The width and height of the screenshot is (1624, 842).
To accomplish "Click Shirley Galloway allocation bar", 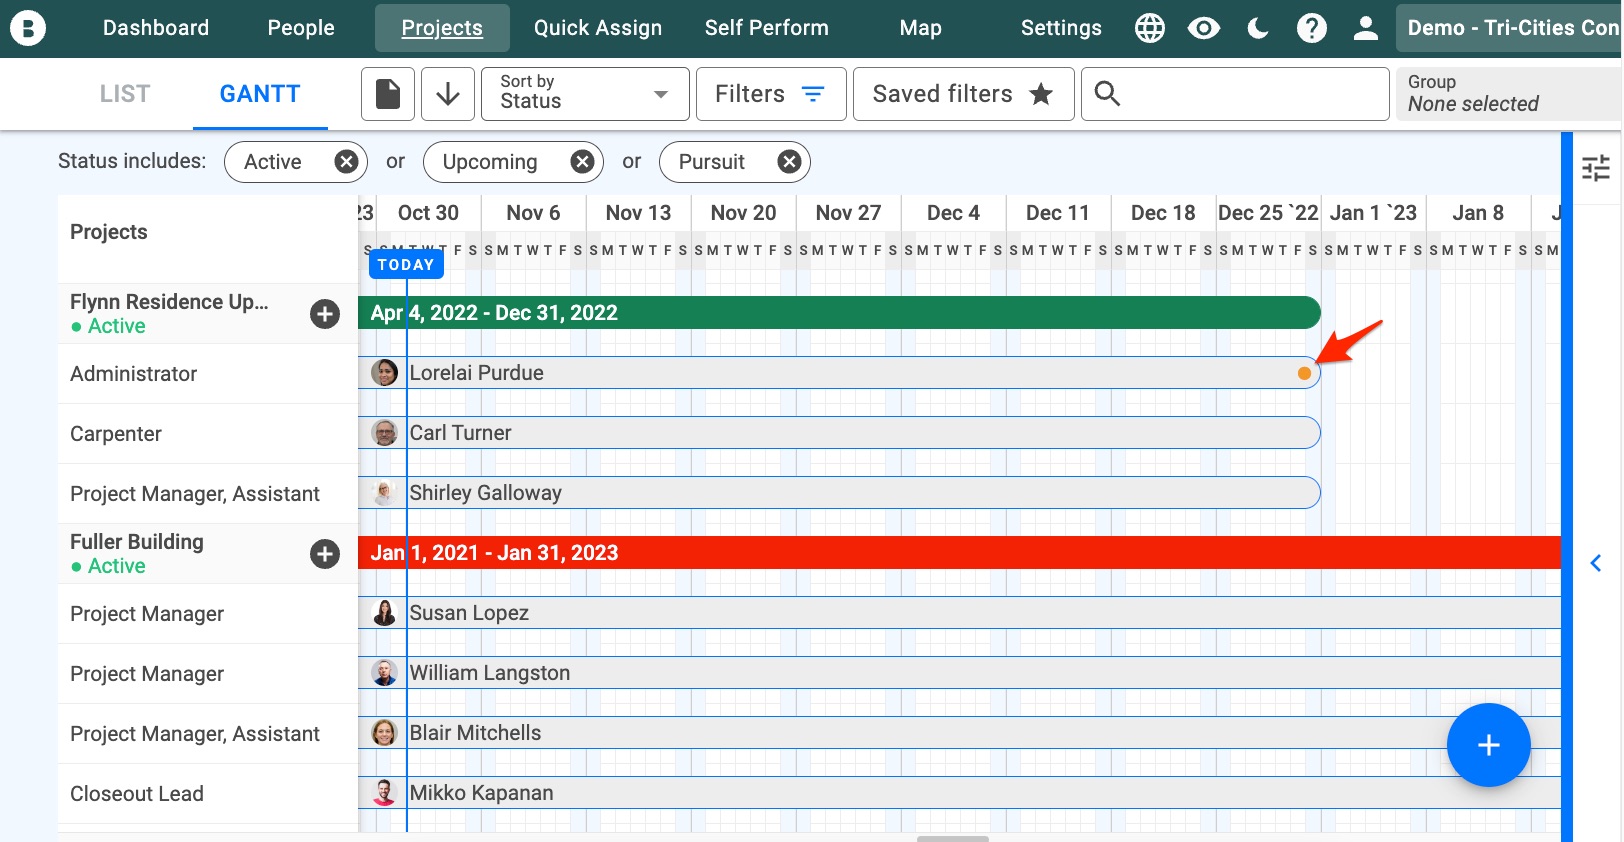I will 840,493.
